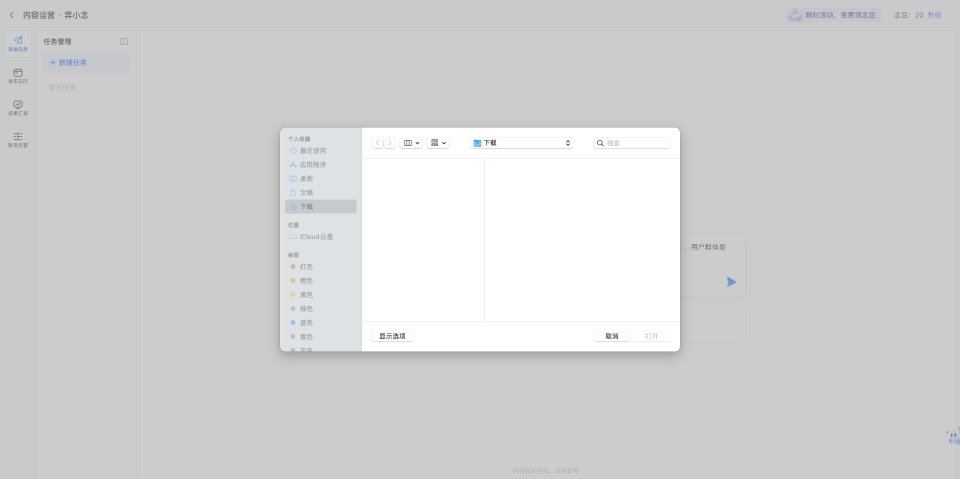Open the column view mode dropdown
This screenshot has width=960, height=479.
pyautogui.click(x=411, y=143)
